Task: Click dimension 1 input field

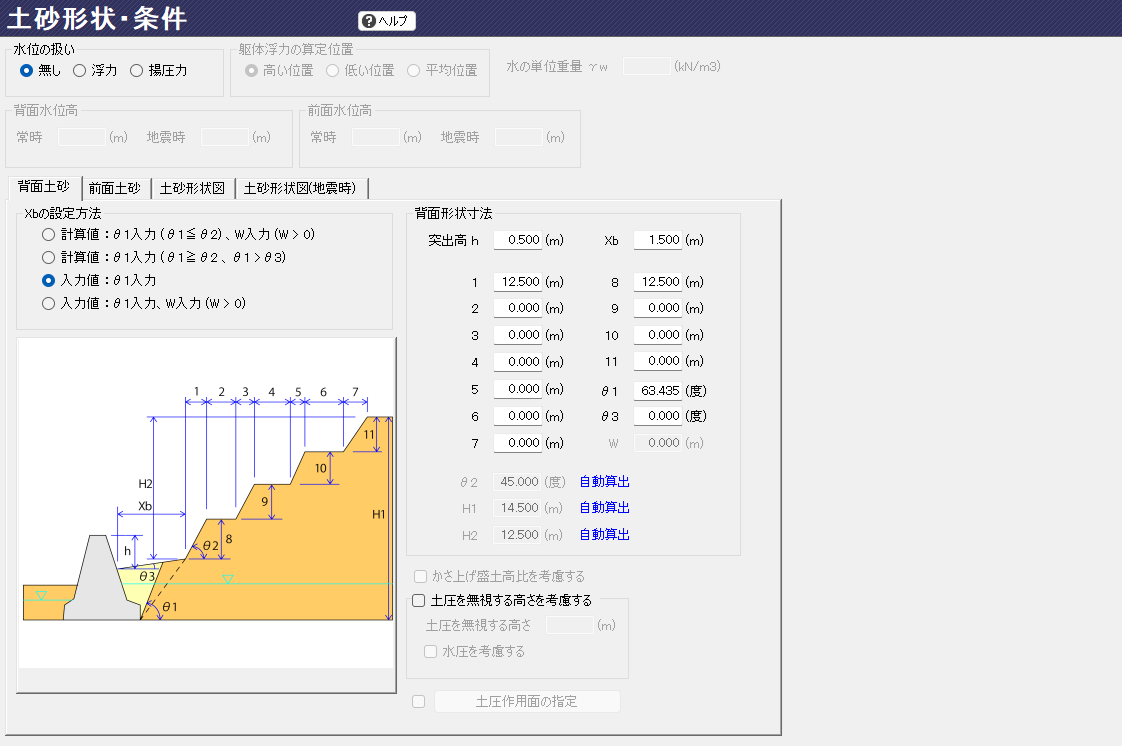Action: tap(517, 283)
